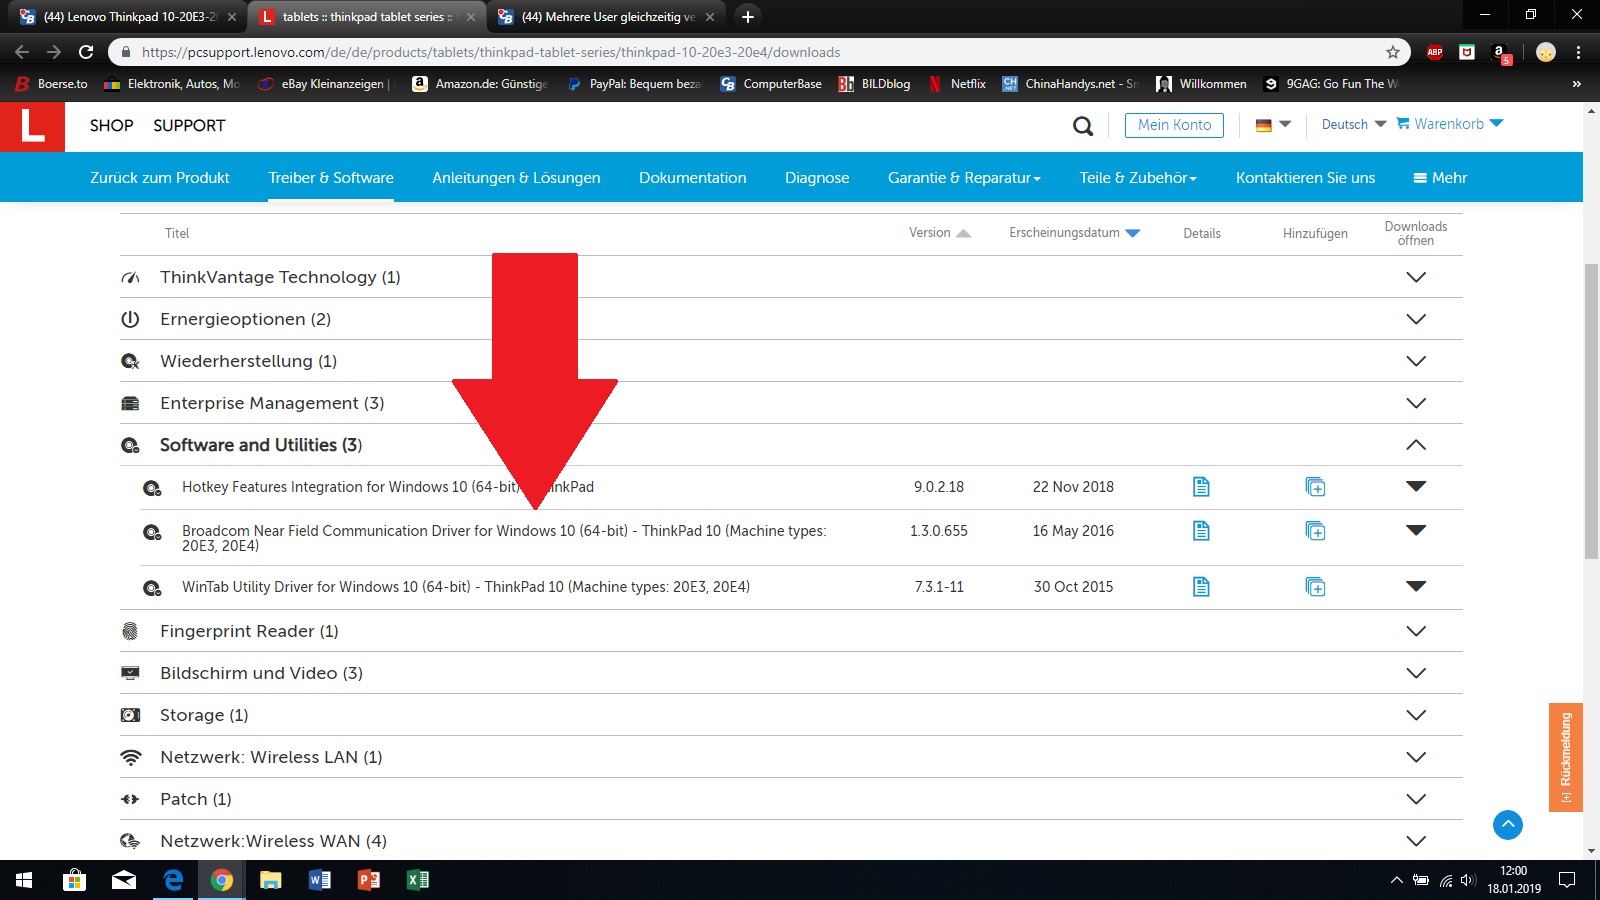The image size is (1600, 900).
Task: Open details document icon for Hotkey Features
Action: [x=1201, y=487]
